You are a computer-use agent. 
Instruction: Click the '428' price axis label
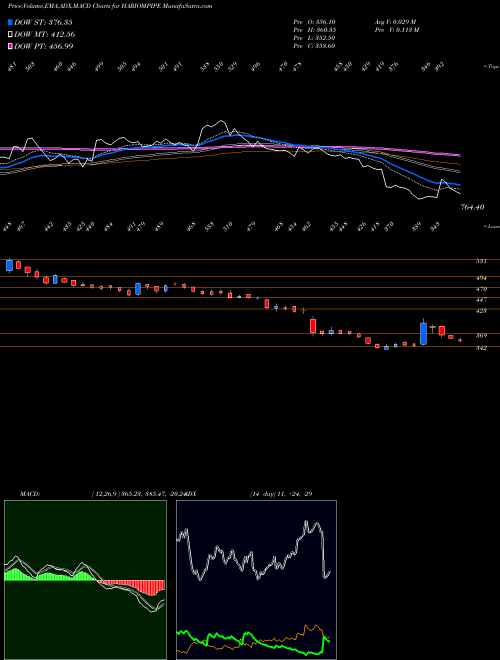point(481,311)
